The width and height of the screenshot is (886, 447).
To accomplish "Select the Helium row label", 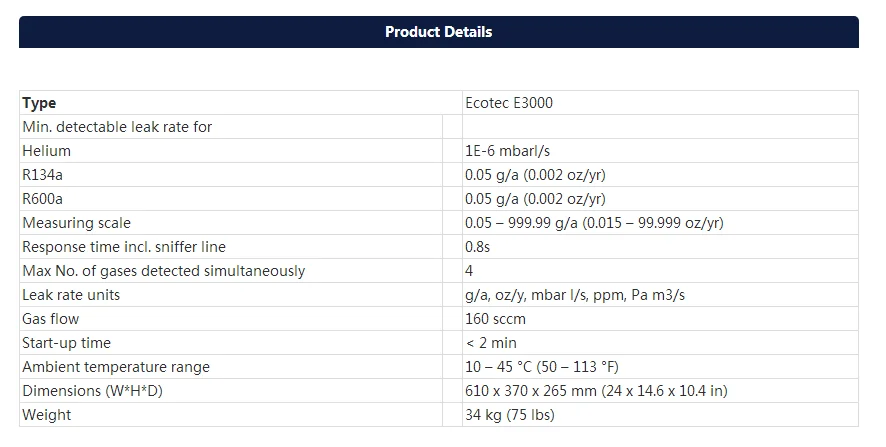I will click(47, 151).
